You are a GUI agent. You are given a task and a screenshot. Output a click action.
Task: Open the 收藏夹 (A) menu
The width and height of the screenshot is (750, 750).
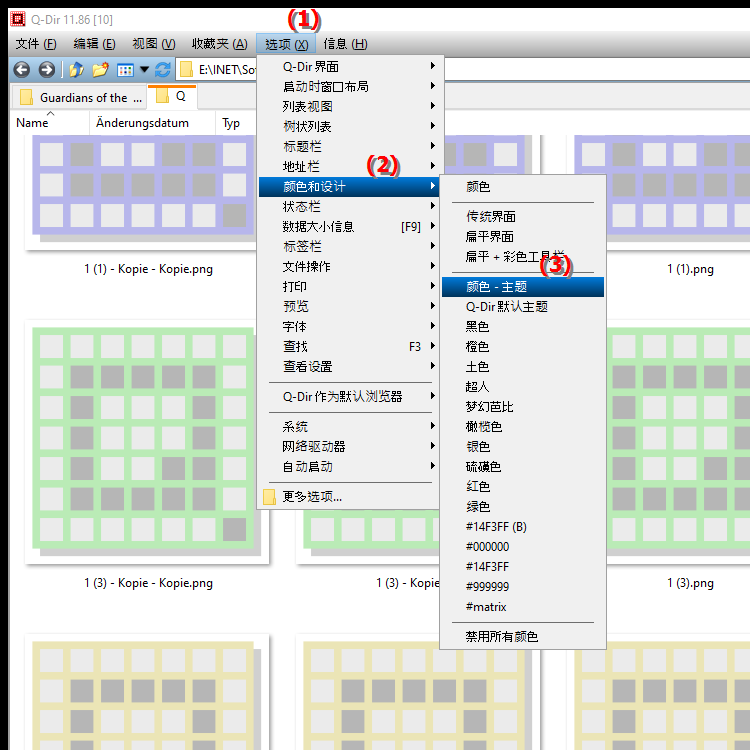tap(220, 44)
